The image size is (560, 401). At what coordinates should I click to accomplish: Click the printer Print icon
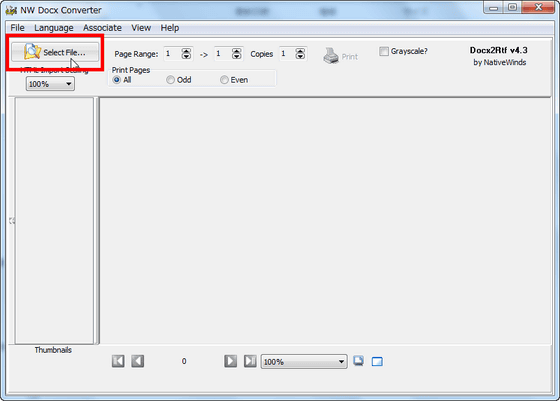(331, 56)
